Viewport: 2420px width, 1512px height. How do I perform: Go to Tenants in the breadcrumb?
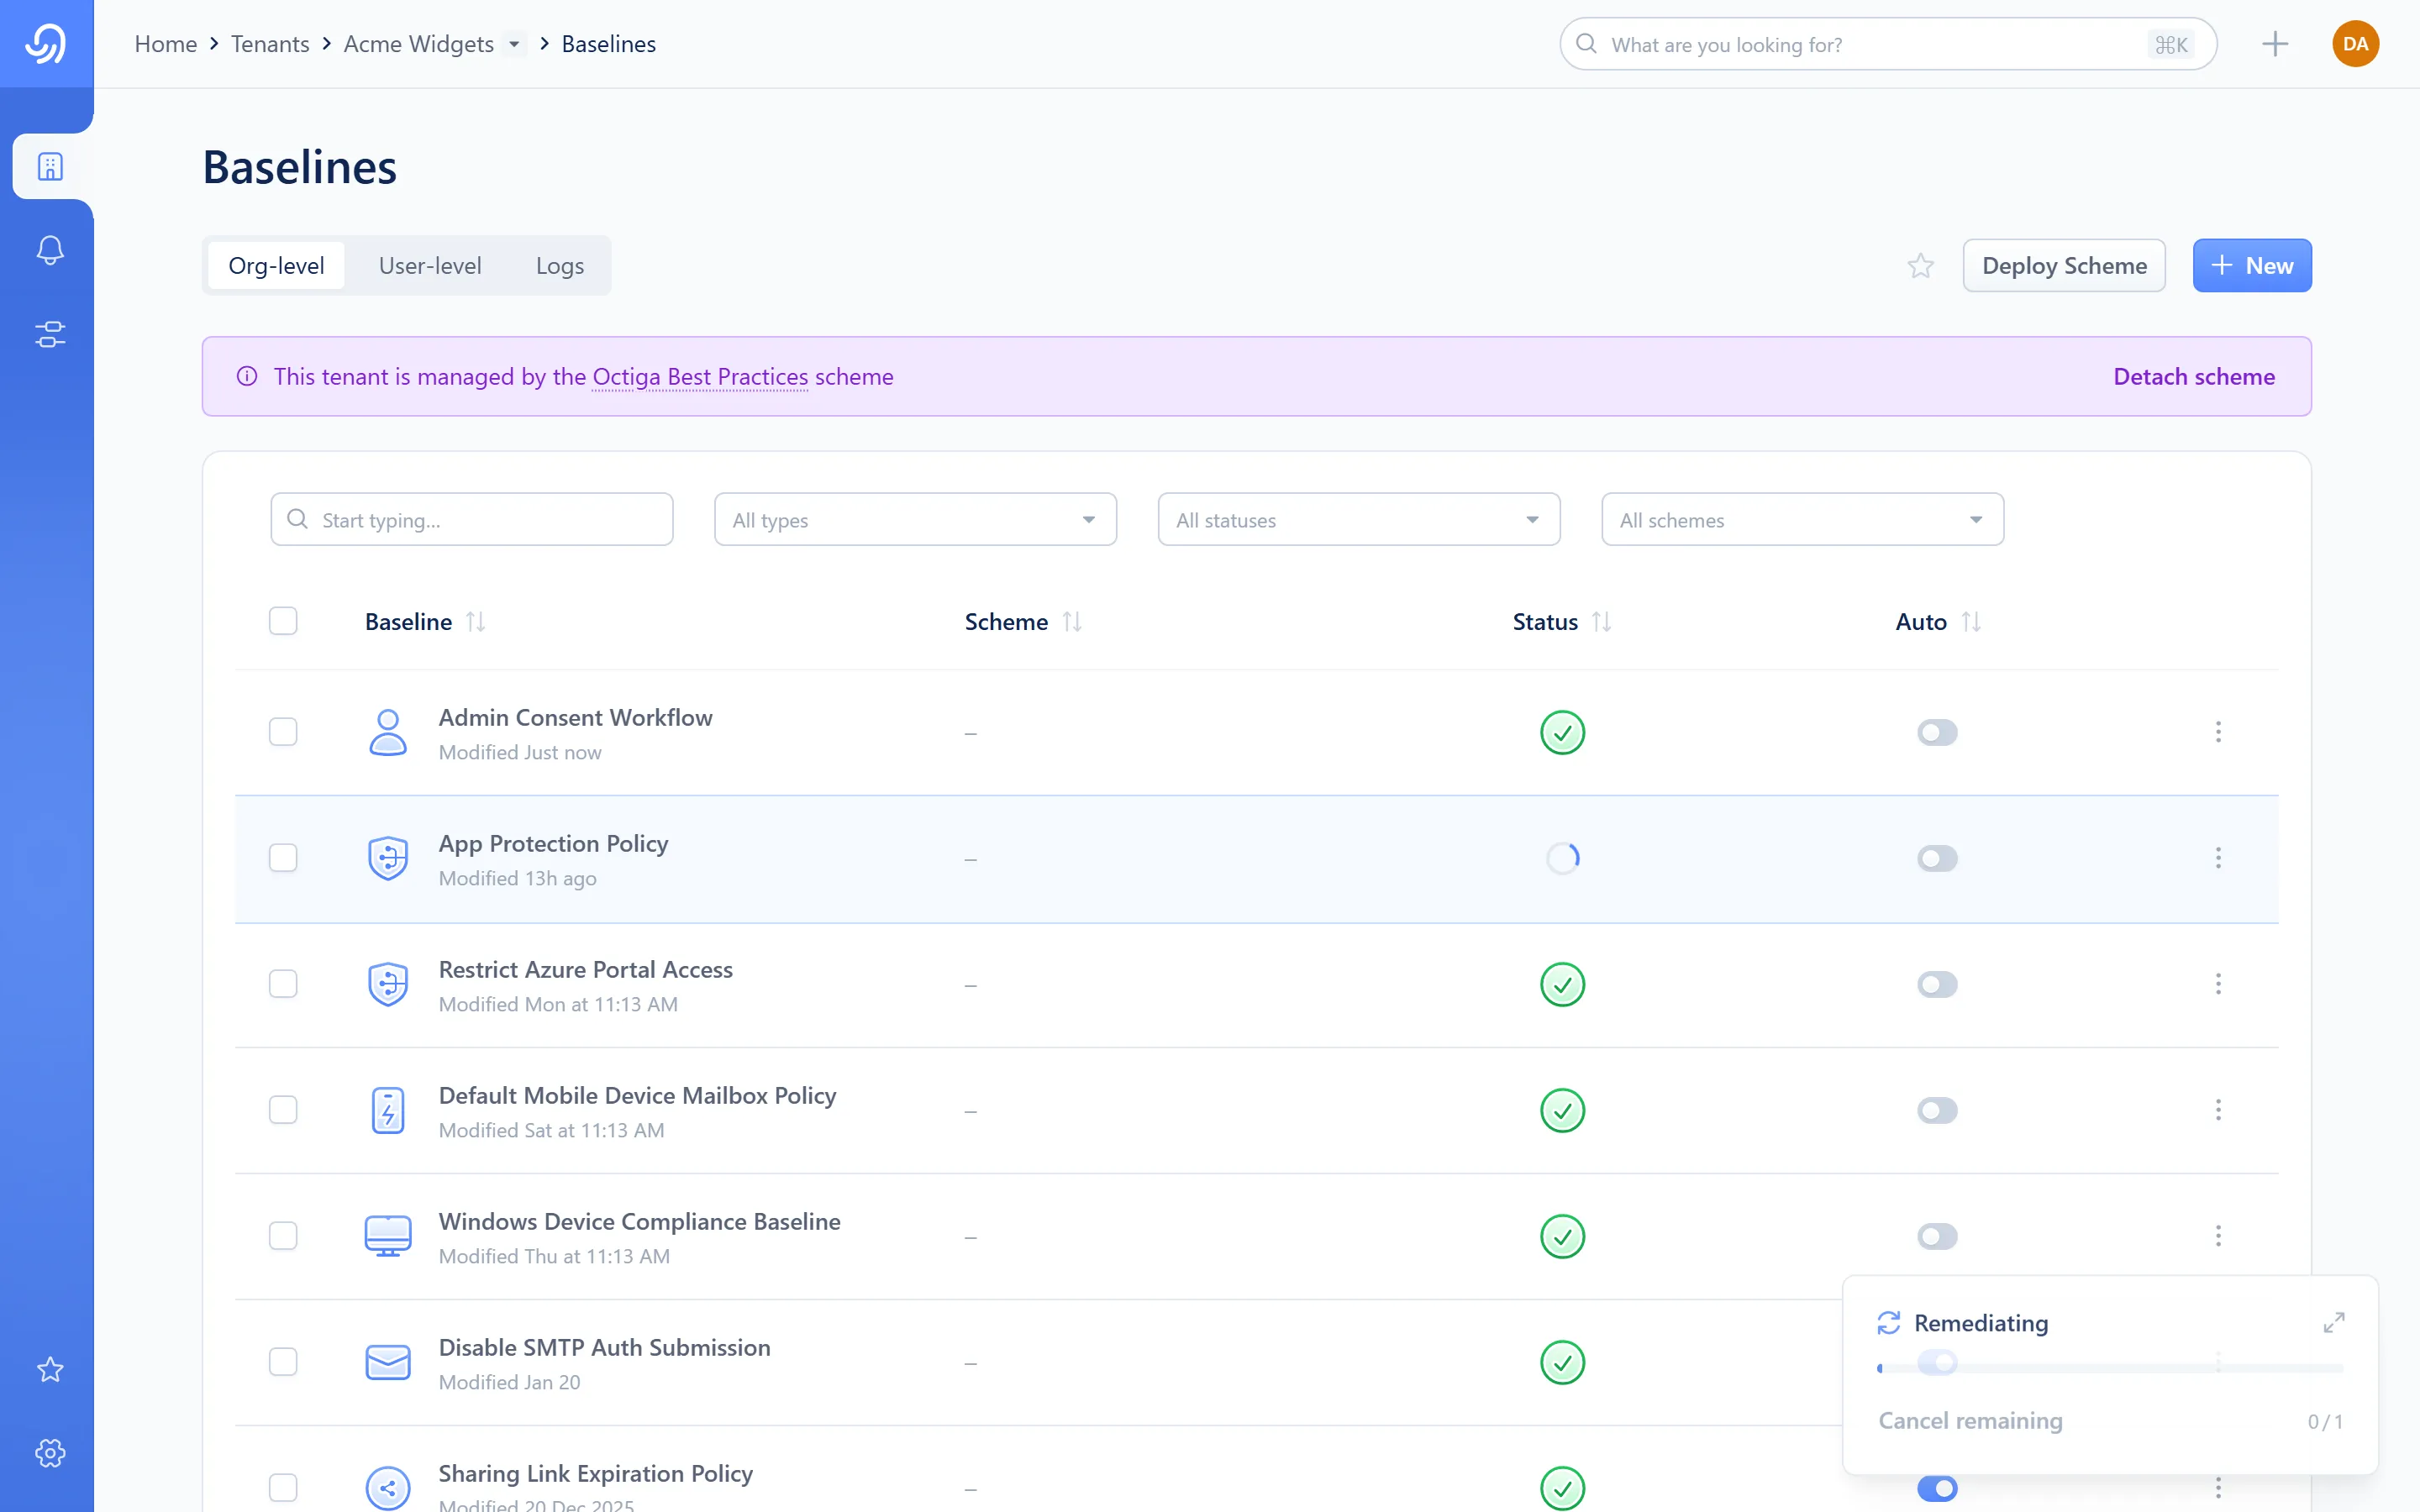(x=270, y=44)
